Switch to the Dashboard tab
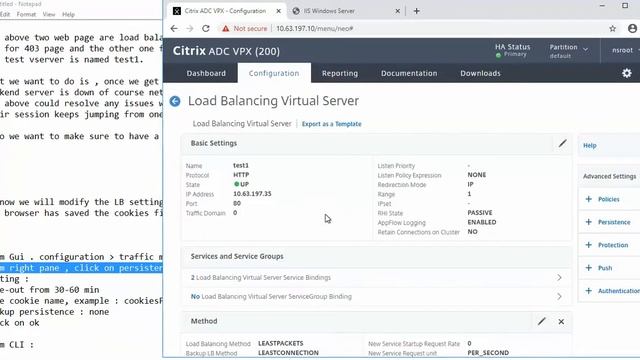The width and height of the screenshot is (640, 360). pos(206,73)
